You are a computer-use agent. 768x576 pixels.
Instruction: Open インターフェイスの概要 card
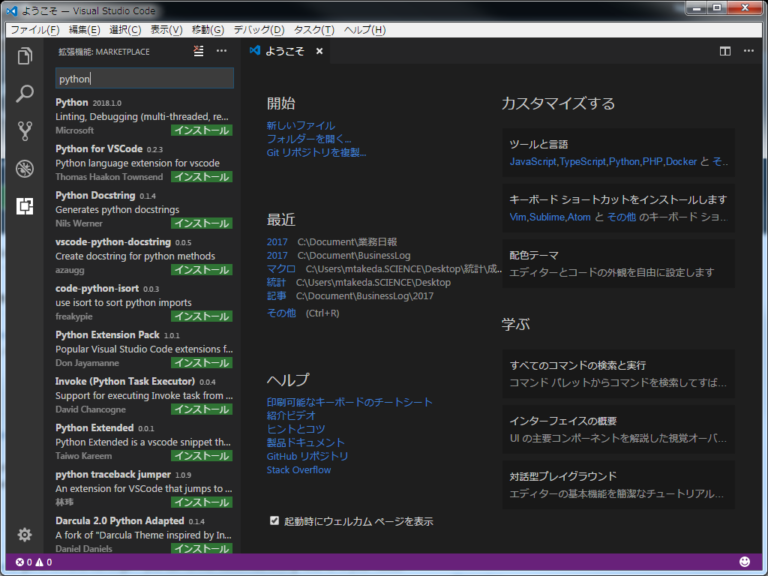click(x=618, y=429)
